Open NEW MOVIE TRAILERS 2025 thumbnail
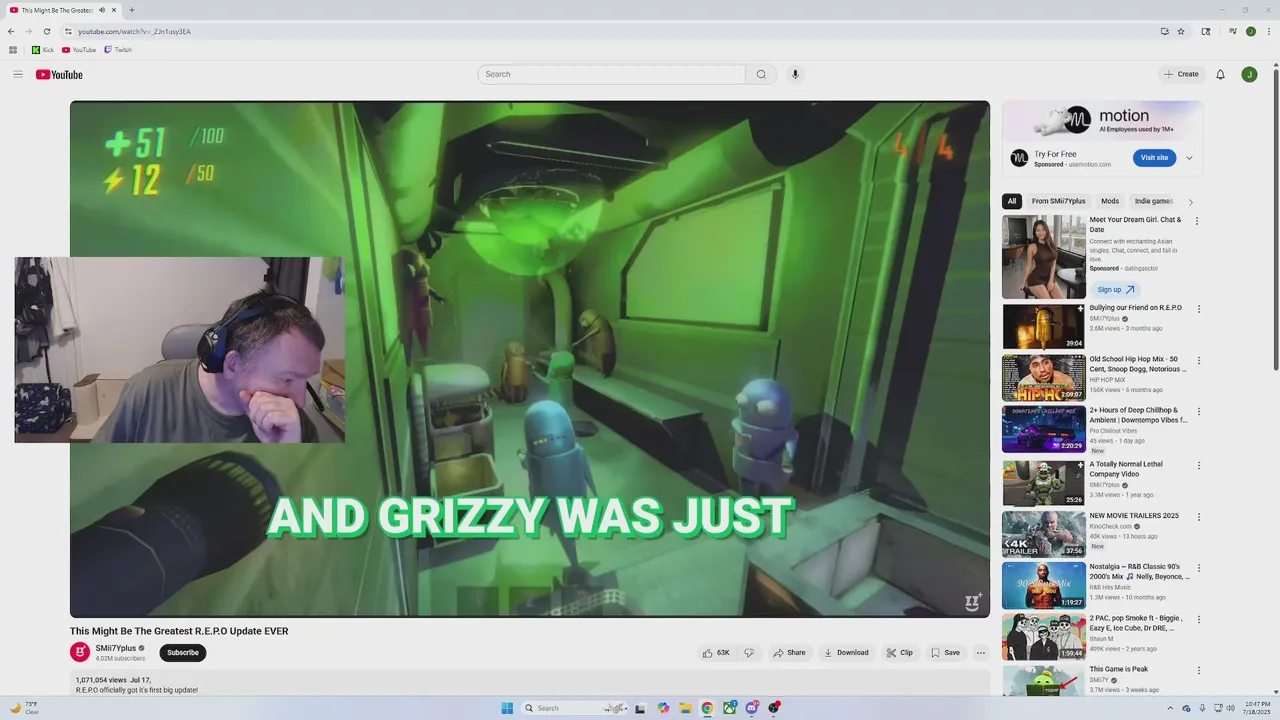1280x720 pixels. [x=1044, y=534]
